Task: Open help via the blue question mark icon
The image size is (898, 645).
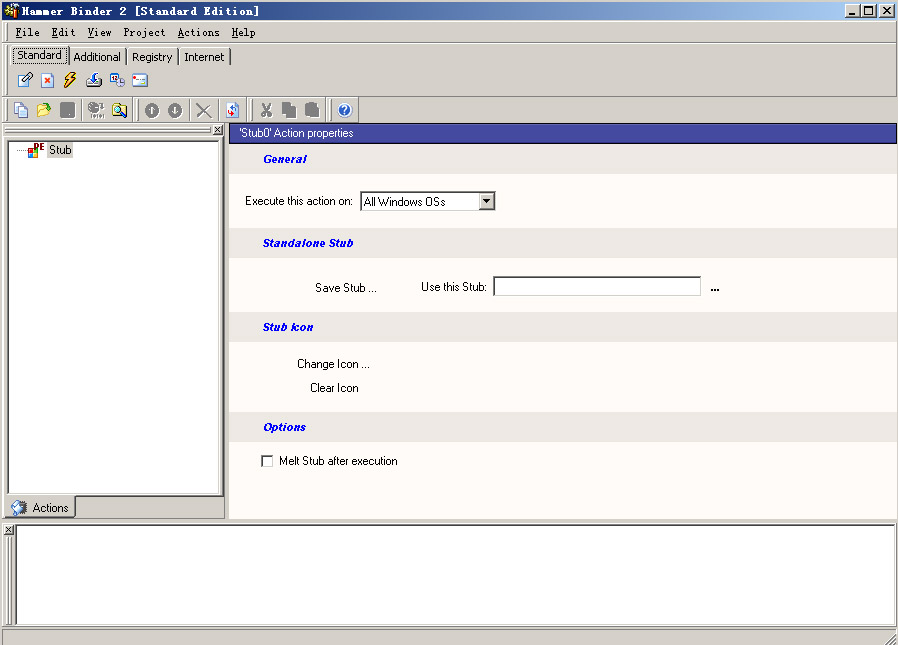Action: pos(345,110)
